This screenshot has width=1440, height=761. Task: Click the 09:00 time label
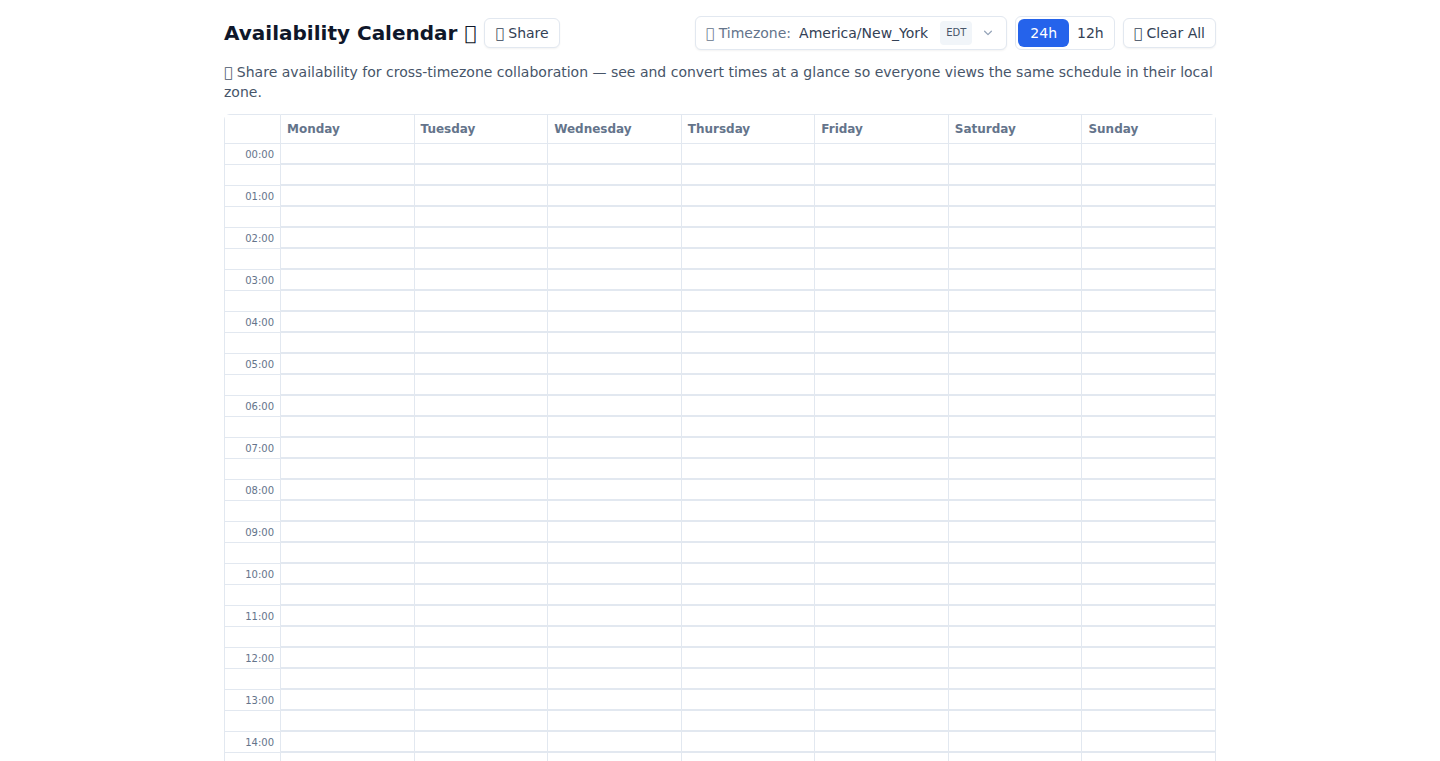coord(259,532)
